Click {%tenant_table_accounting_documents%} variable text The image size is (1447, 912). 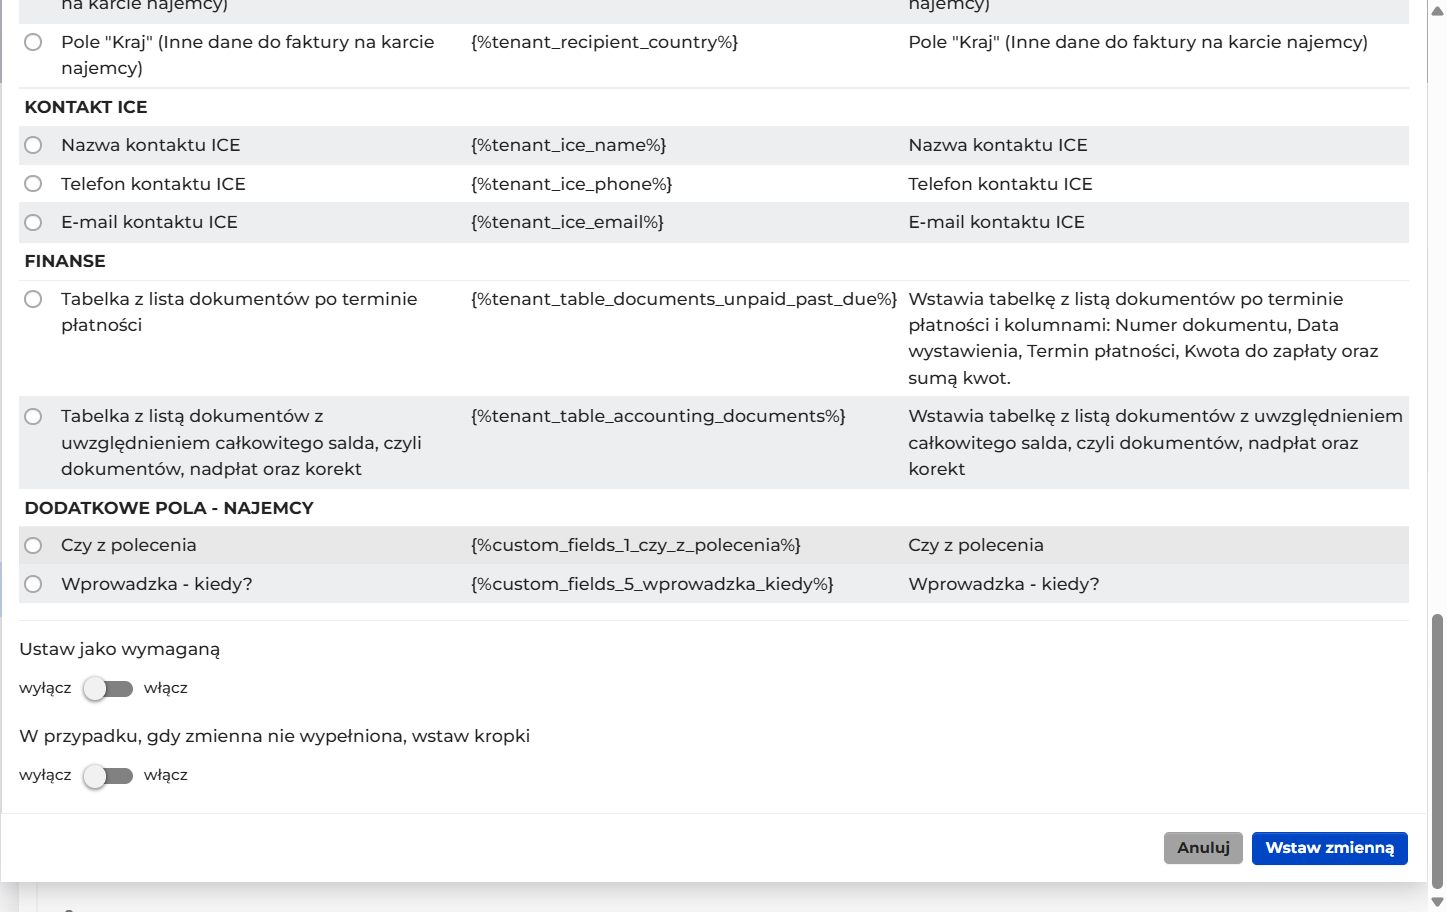[x=658, y=416]
